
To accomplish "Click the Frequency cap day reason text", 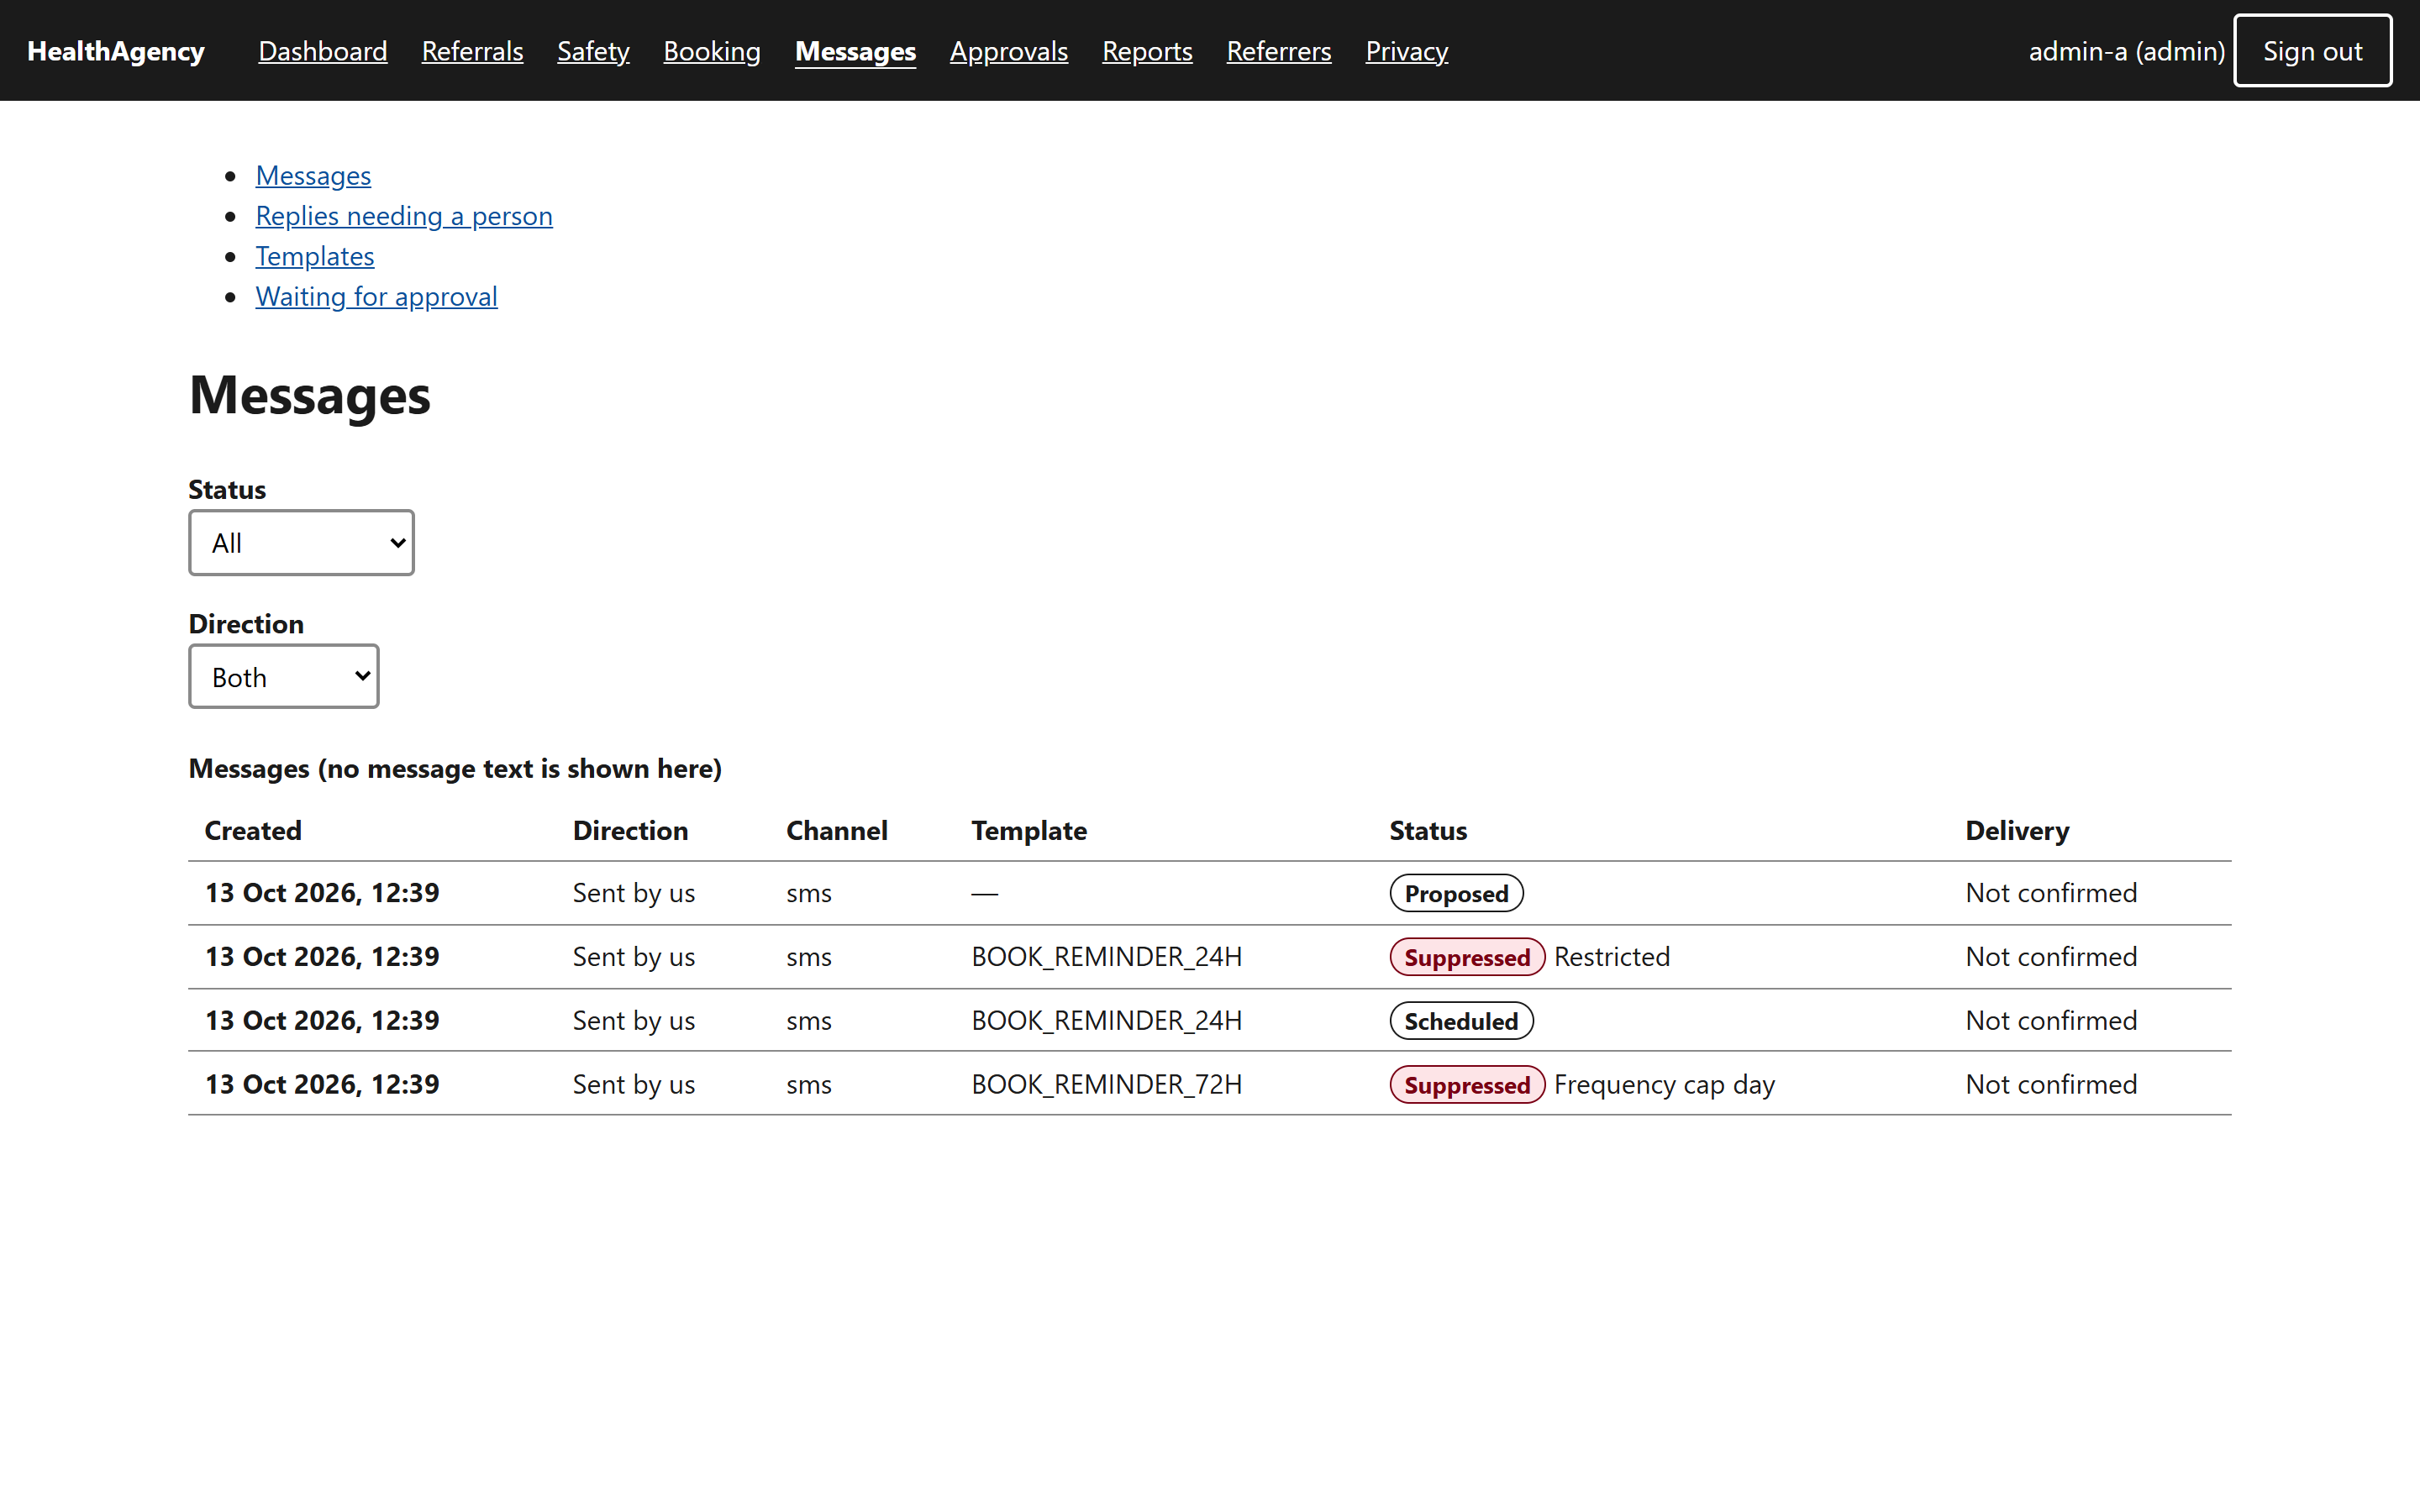I will click(1664, 1084).
